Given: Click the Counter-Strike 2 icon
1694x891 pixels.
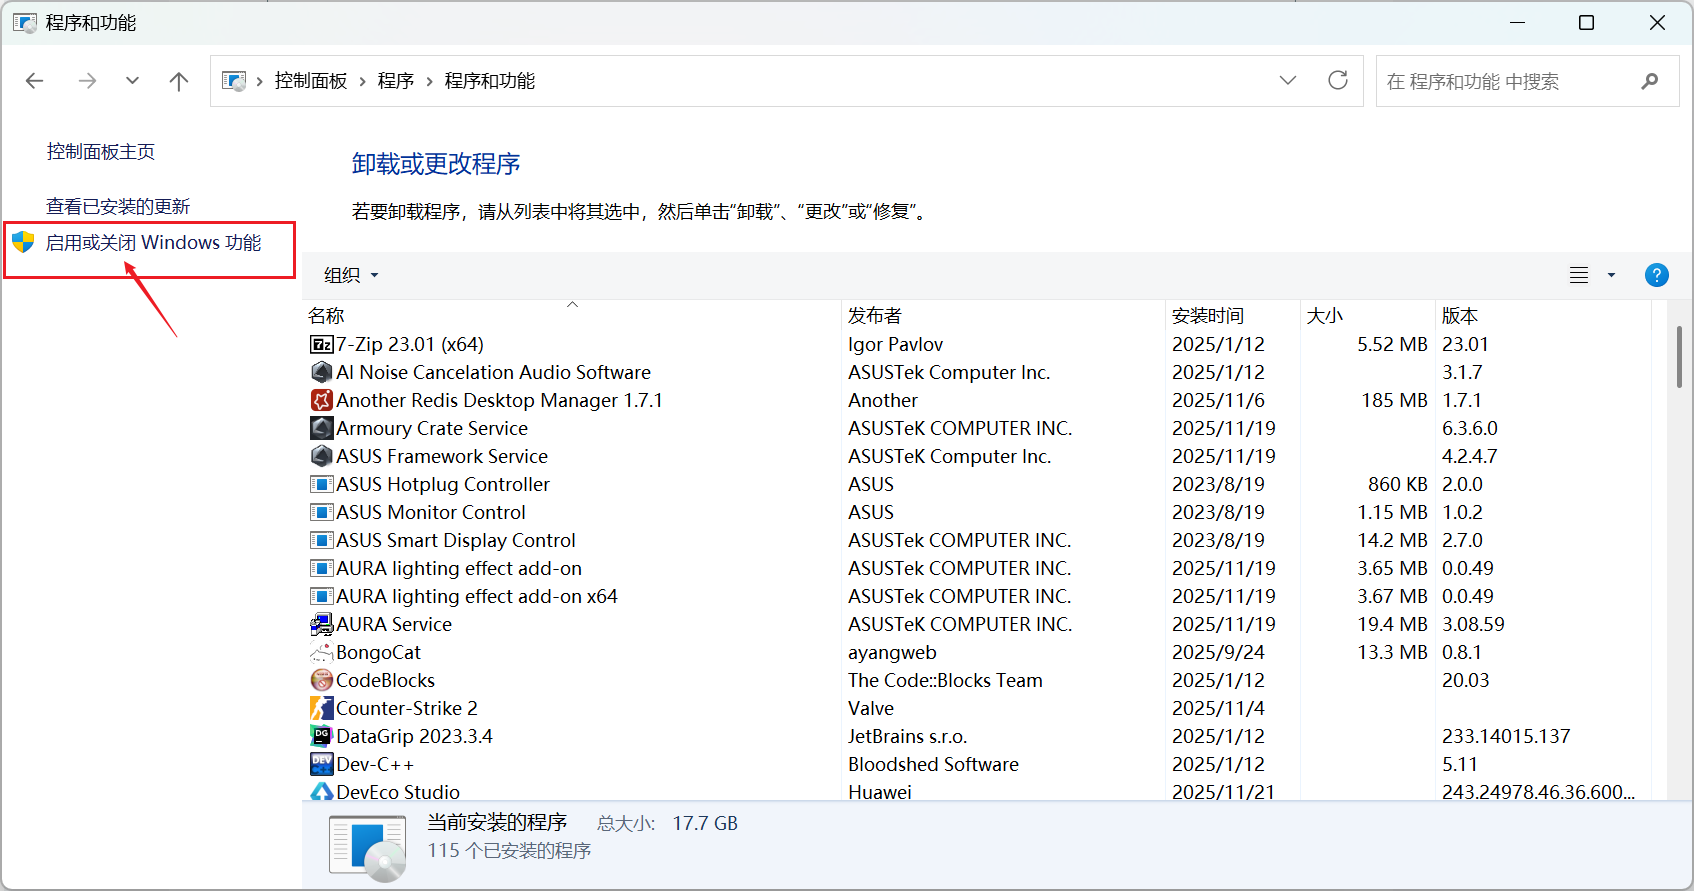Looking at the screenshot, I should pyautogui.click(x=321, y=708).
